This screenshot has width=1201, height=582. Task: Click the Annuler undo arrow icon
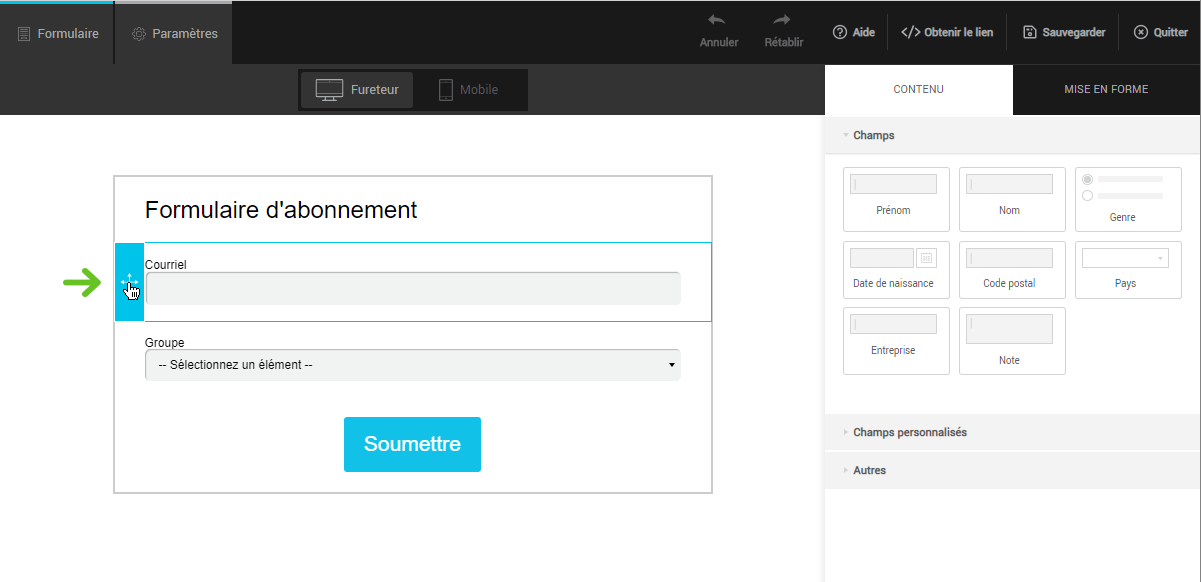[717, 21]
